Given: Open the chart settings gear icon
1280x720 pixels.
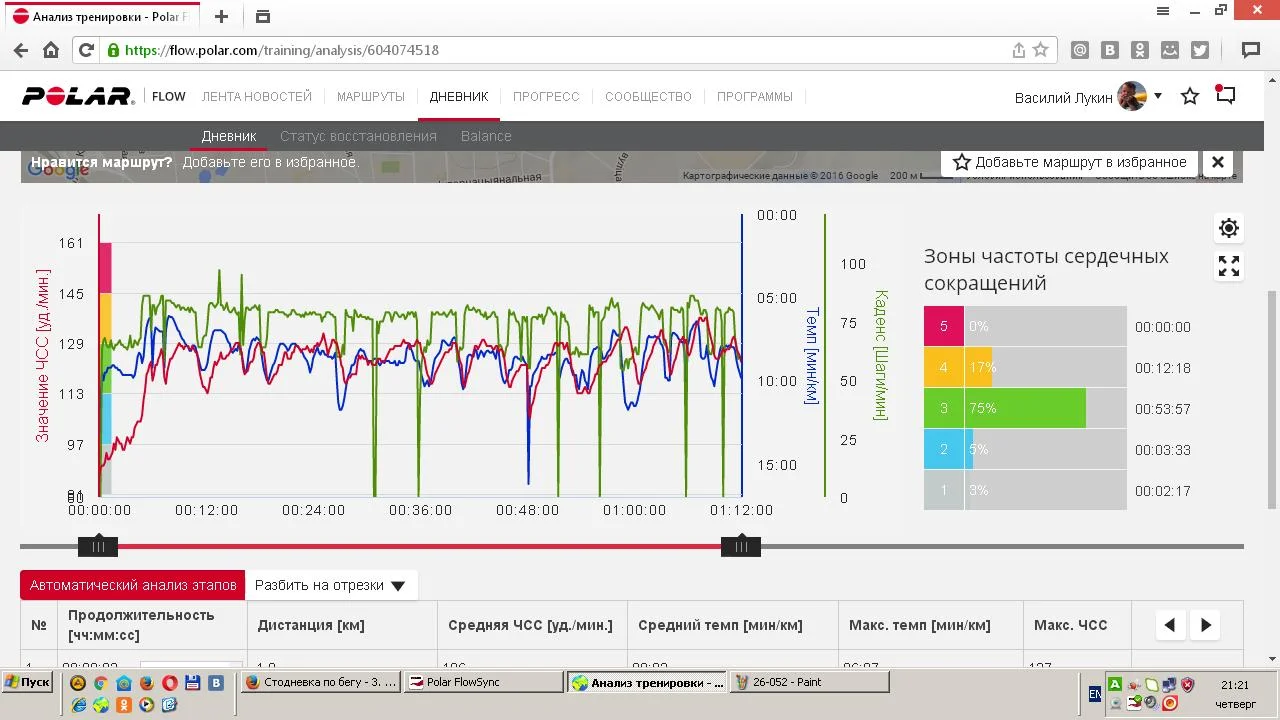Looking at the screenshot, I should pyautogui.click(x=1228, y=228).
